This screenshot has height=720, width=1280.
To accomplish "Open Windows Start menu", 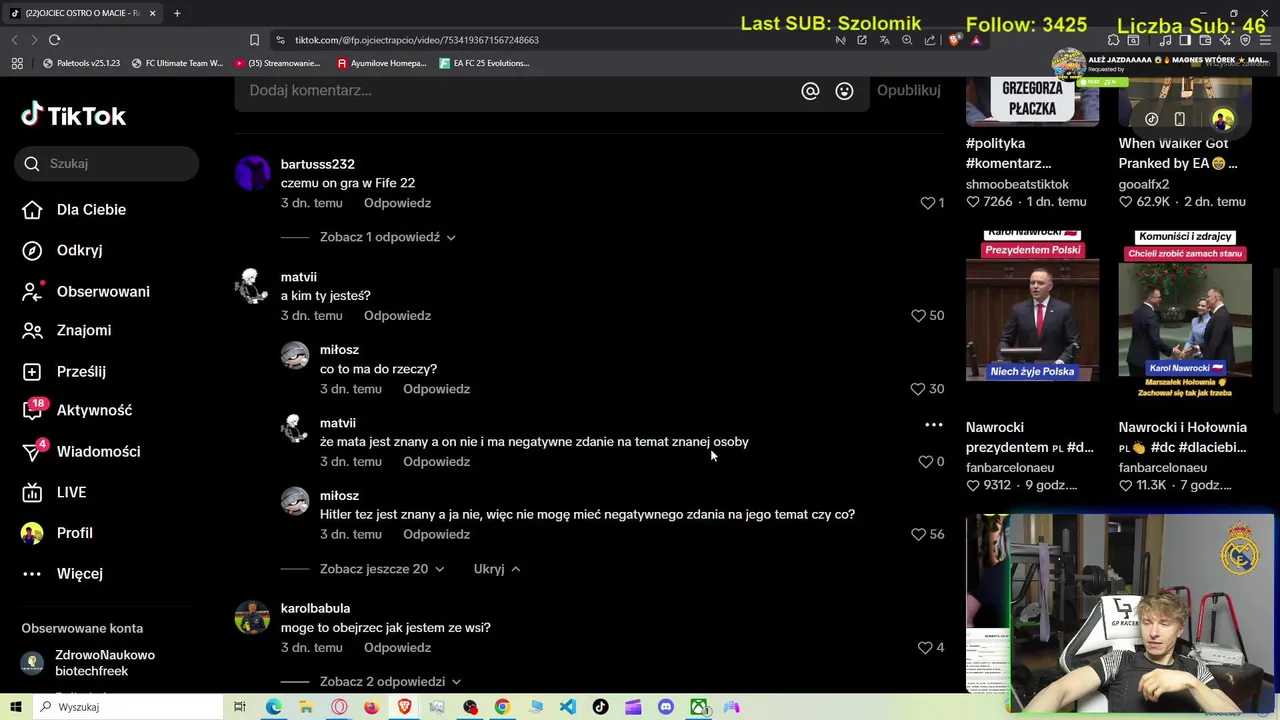I will (14, 707).
